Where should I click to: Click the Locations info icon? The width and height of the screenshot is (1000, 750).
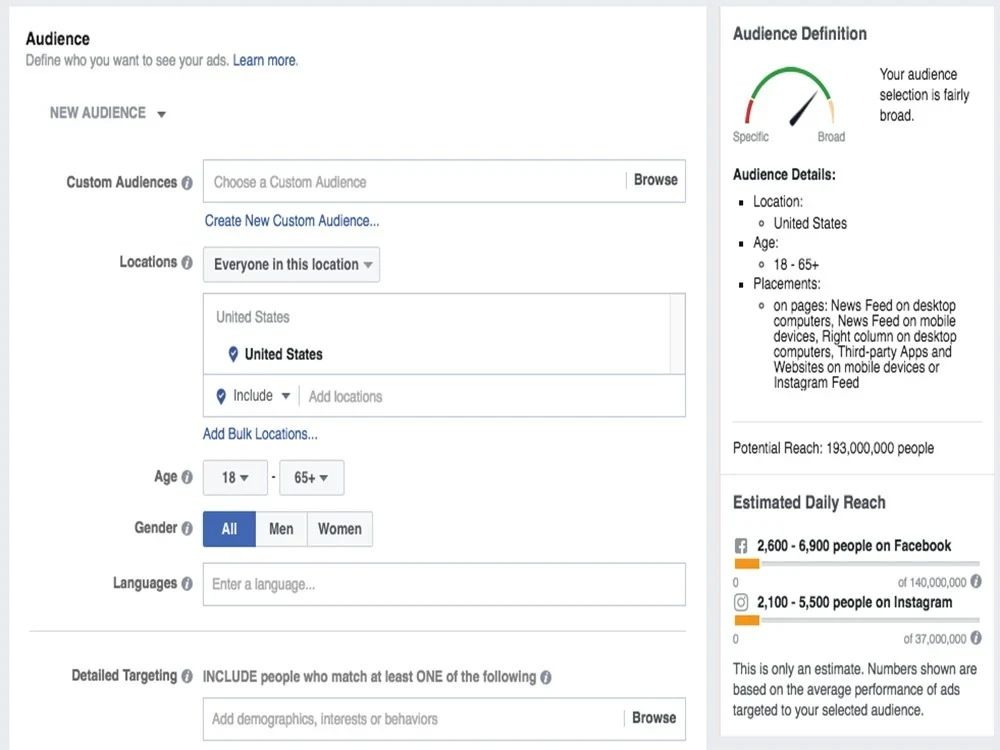click(x=187, y=263)
